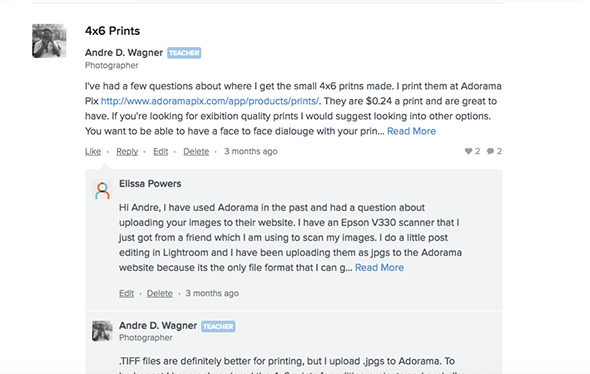Open the adoramapix.com prints link
This screenshot has width=590, height=374.
(x=210, y=101)
